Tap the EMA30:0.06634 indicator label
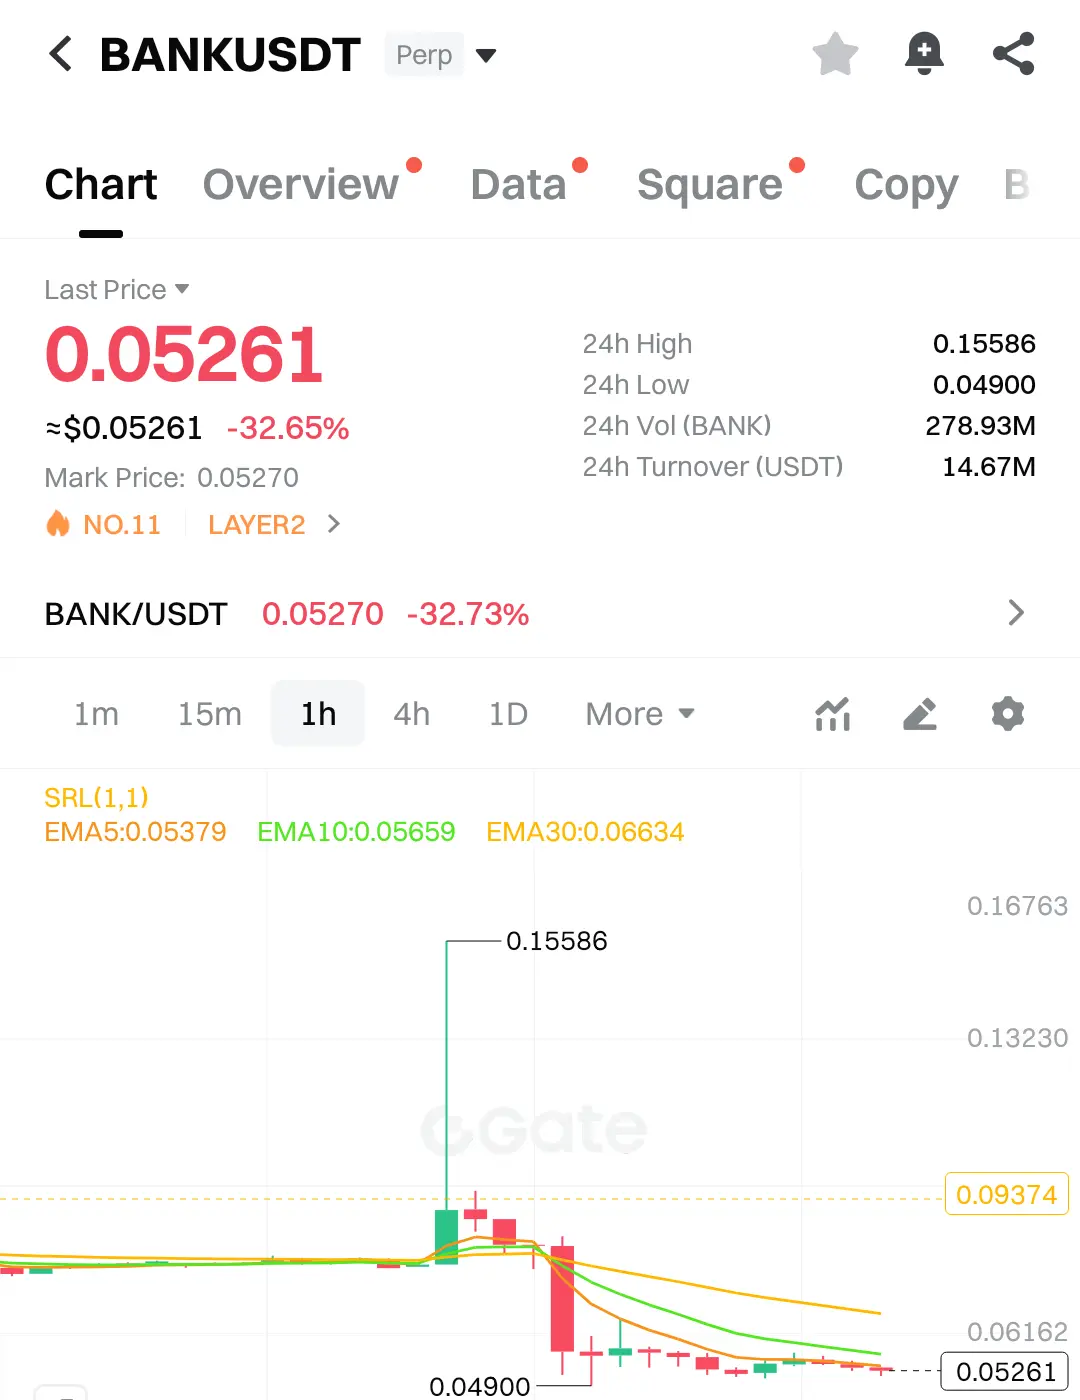The height and width of the screenshot is (1400, 1080). (585, 832)
